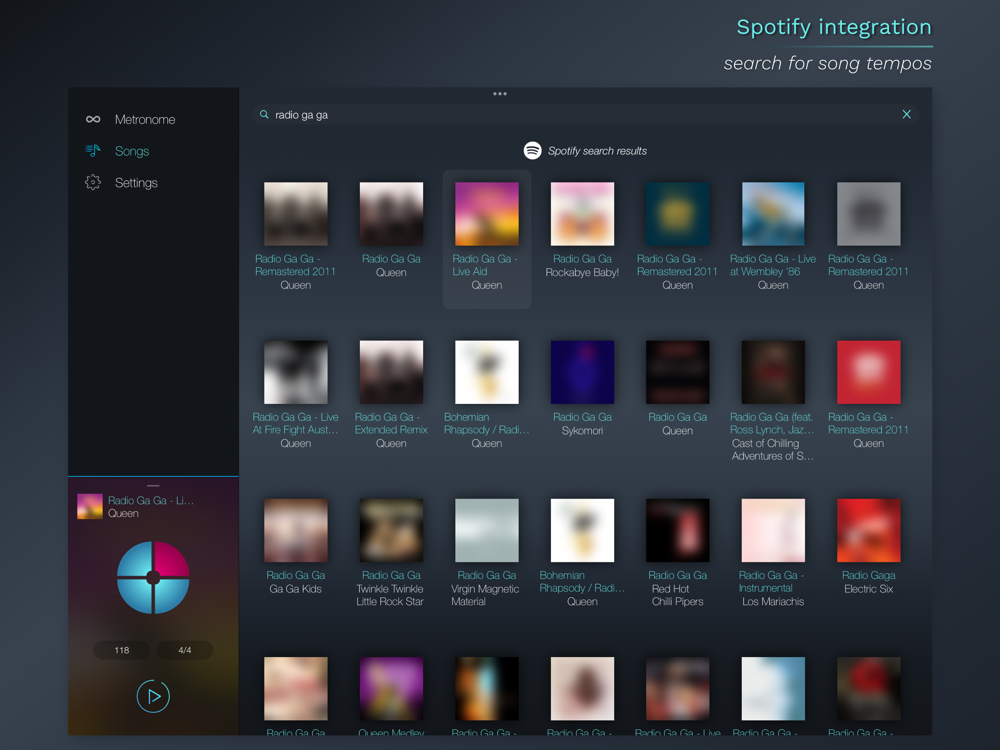Select the Live At Fire Fight Aust… cover
The image size is (1000, 750).
(296, 372)
